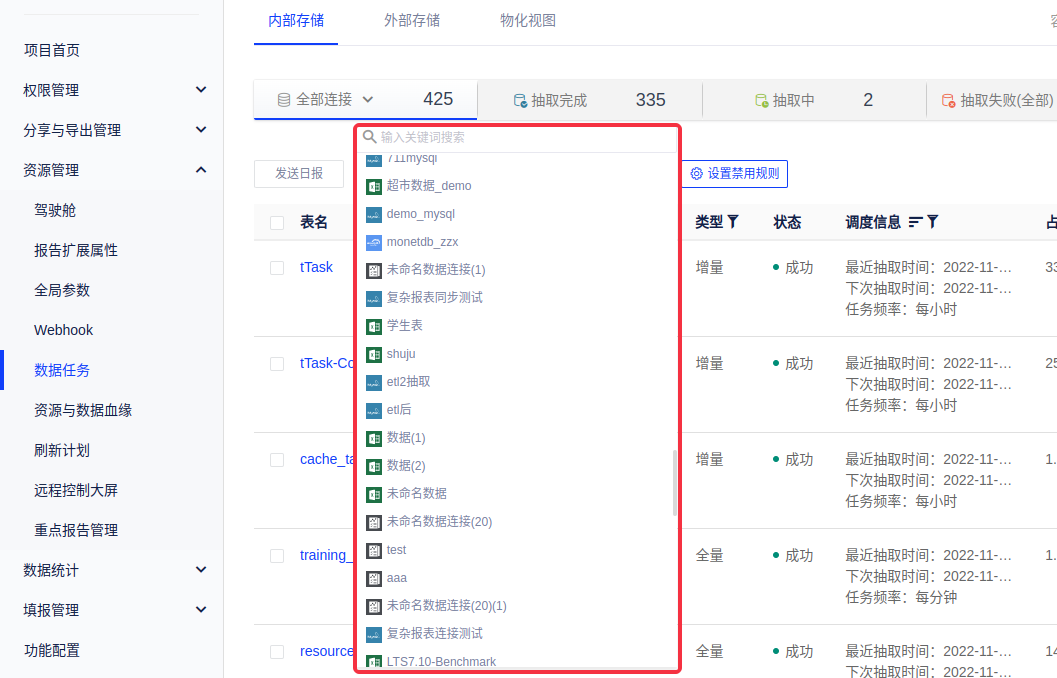The height and width of the screenshot is (678, 1057).
Task: Collapse the 资源管理 sidebar section
Action: (x=201, y=170)
